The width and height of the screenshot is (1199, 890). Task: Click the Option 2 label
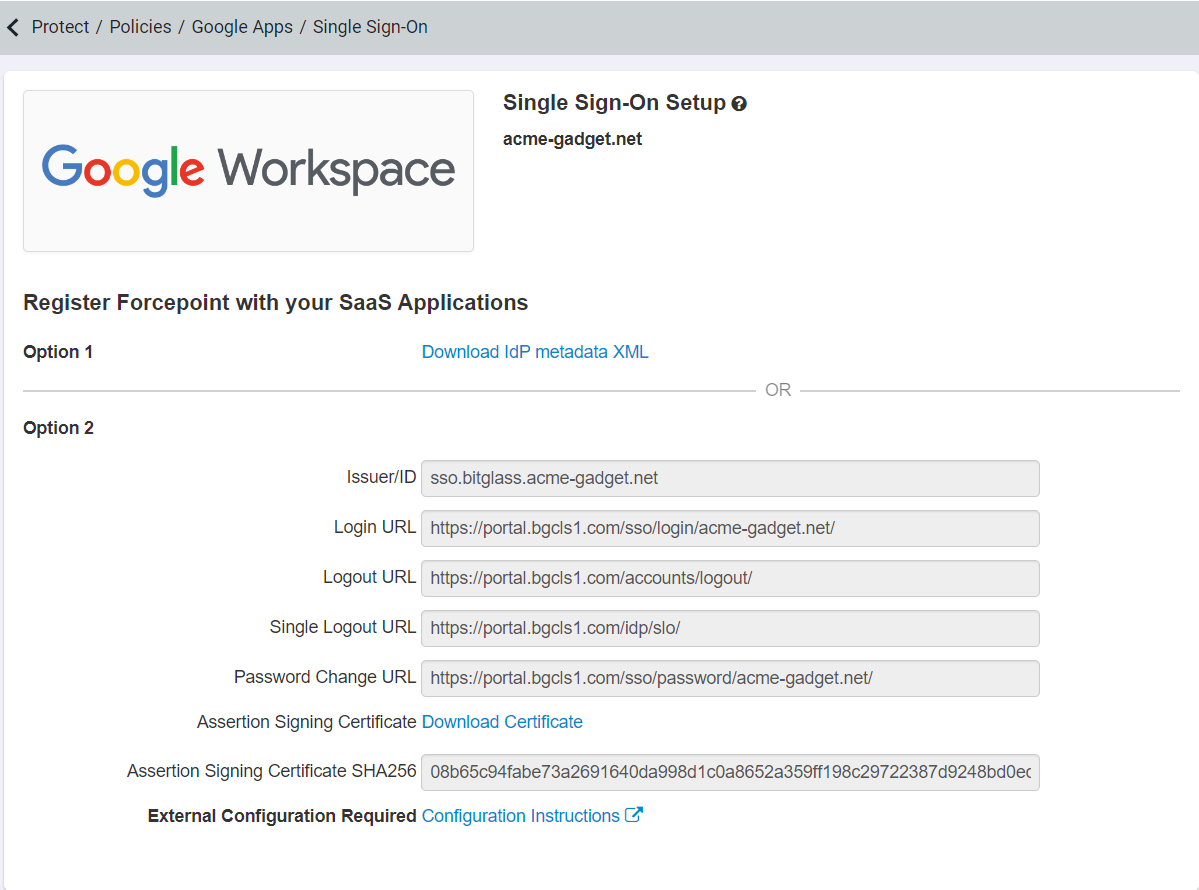tap(59, 427)
